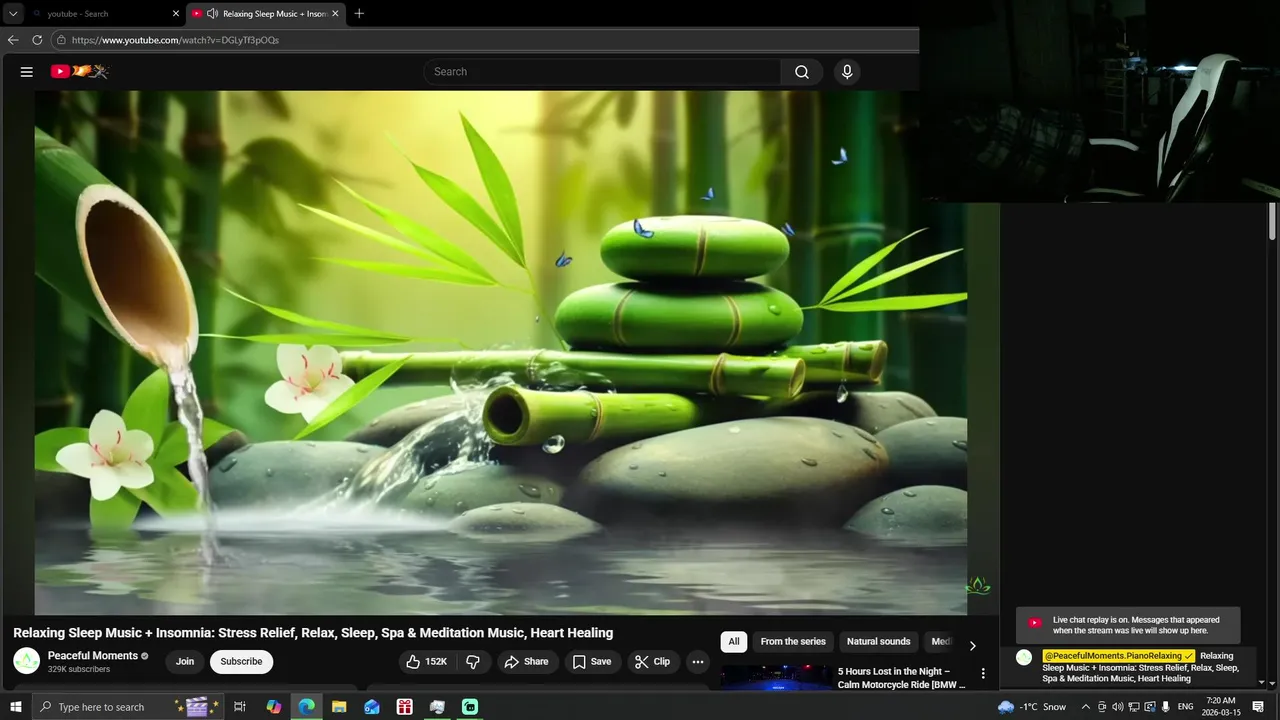Go to YouTube home via the logo
This screenshot has width=1280, height=720.
80,72
